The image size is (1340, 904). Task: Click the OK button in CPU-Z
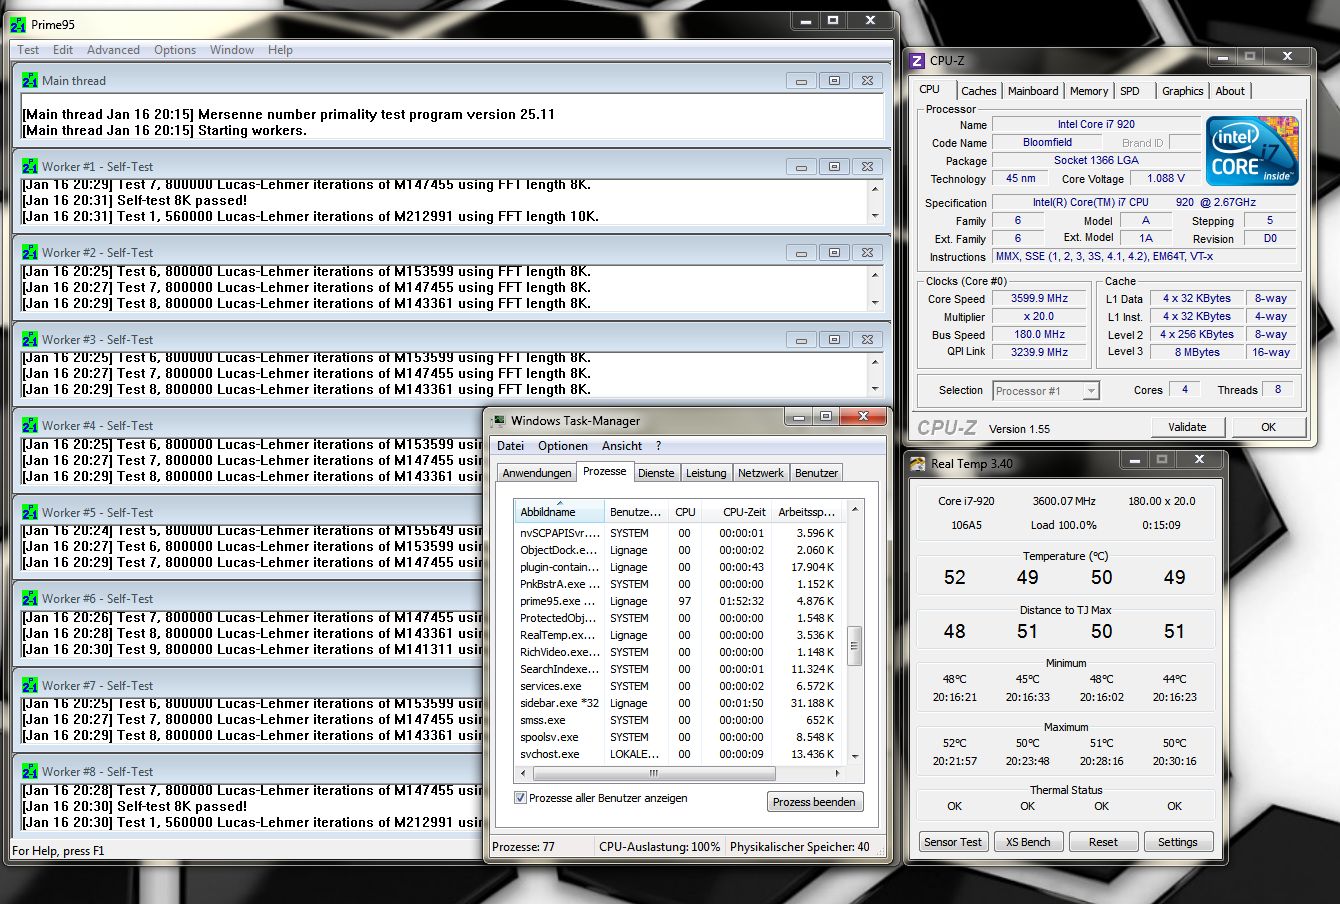pyautogui.click(x=1268, y=427)
